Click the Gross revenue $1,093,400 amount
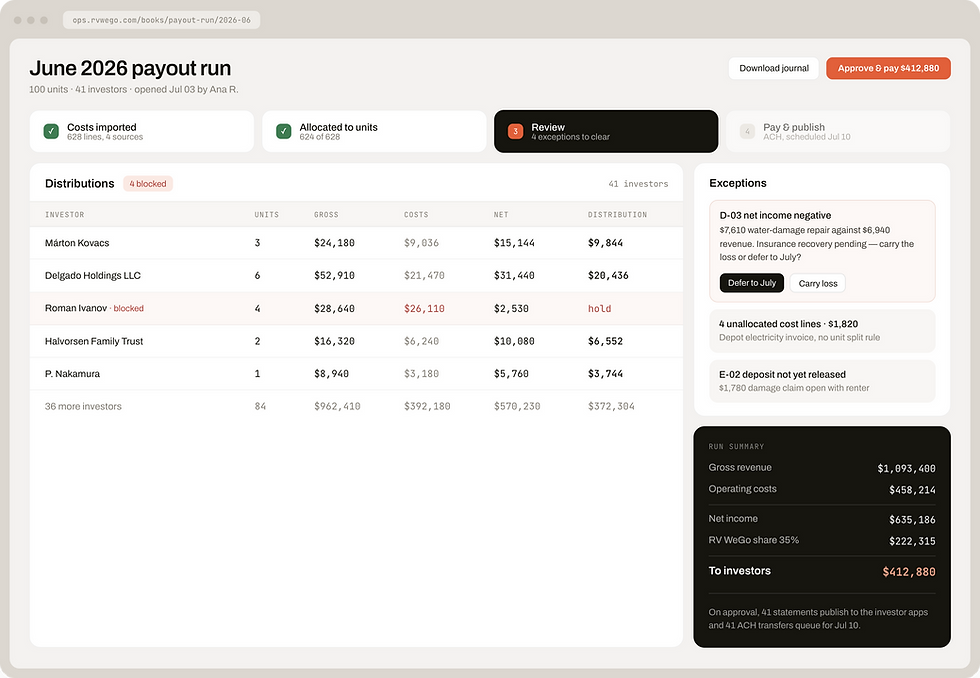The image size is (980, 678). (x=906, y=469)
